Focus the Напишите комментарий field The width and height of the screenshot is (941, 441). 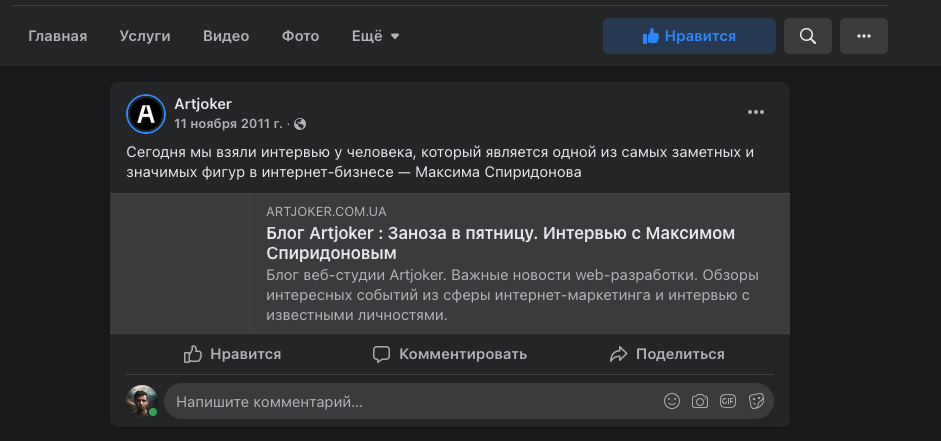469,401
